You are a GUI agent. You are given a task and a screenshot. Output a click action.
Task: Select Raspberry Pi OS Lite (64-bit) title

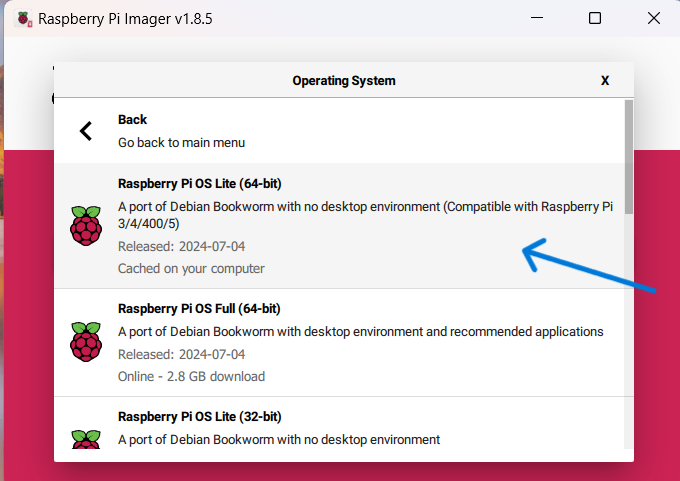coord(199,183)
